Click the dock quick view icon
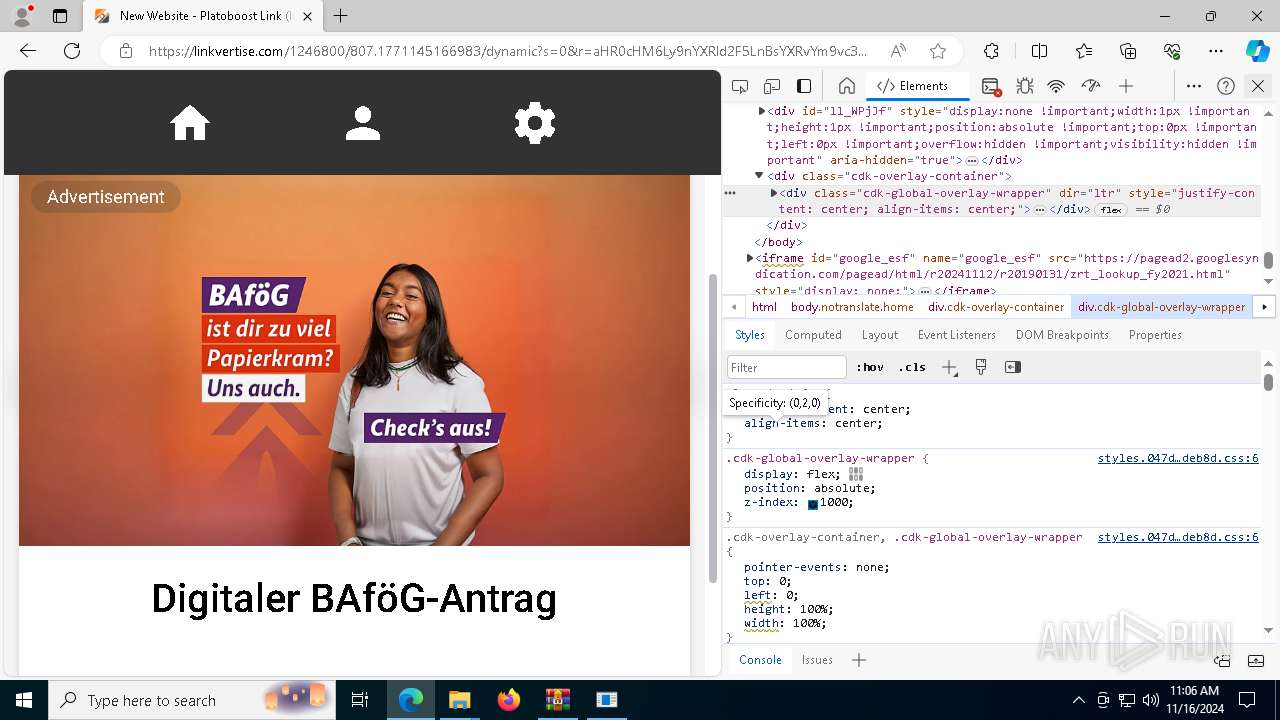The image size is (1280, 720). click(1222, 660)
